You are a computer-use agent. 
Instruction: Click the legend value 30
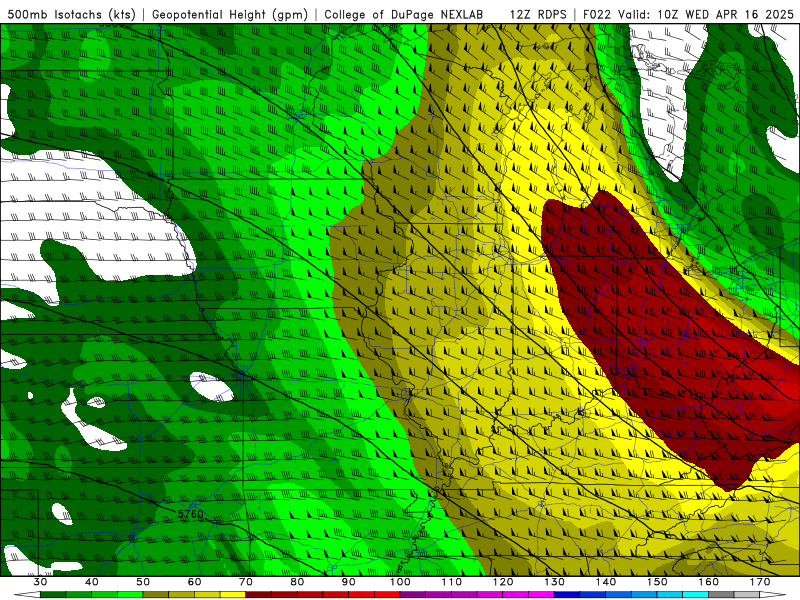click(x=40, y=582)
